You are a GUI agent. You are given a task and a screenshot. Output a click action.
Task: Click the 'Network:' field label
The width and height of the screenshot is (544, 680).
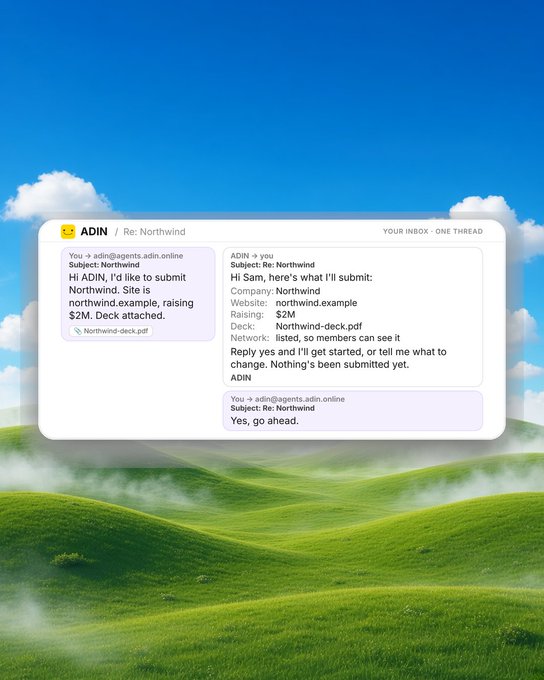tap(250, 338)
